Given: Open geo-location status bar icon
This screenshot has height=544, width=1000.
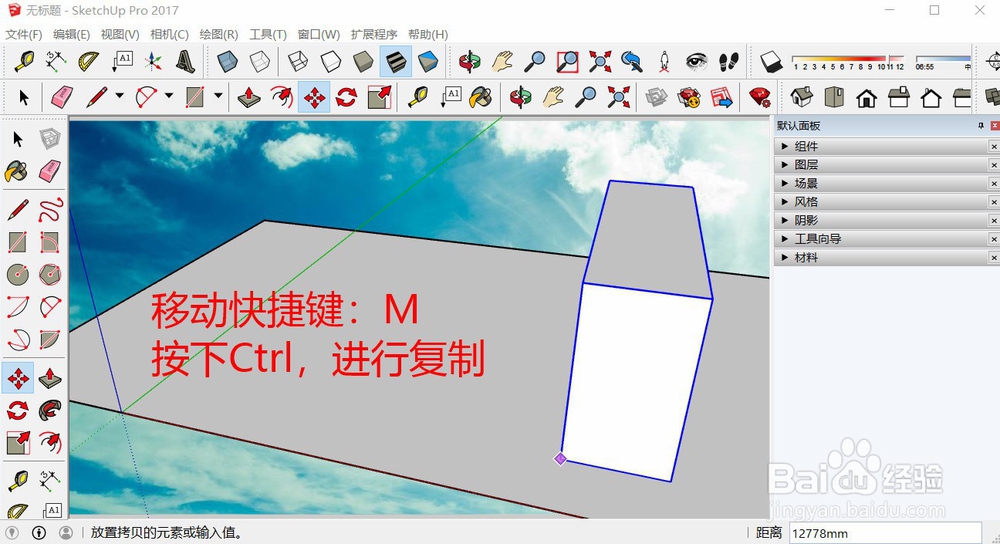Looking at the screenshot, I should click(x=11, y=533).
